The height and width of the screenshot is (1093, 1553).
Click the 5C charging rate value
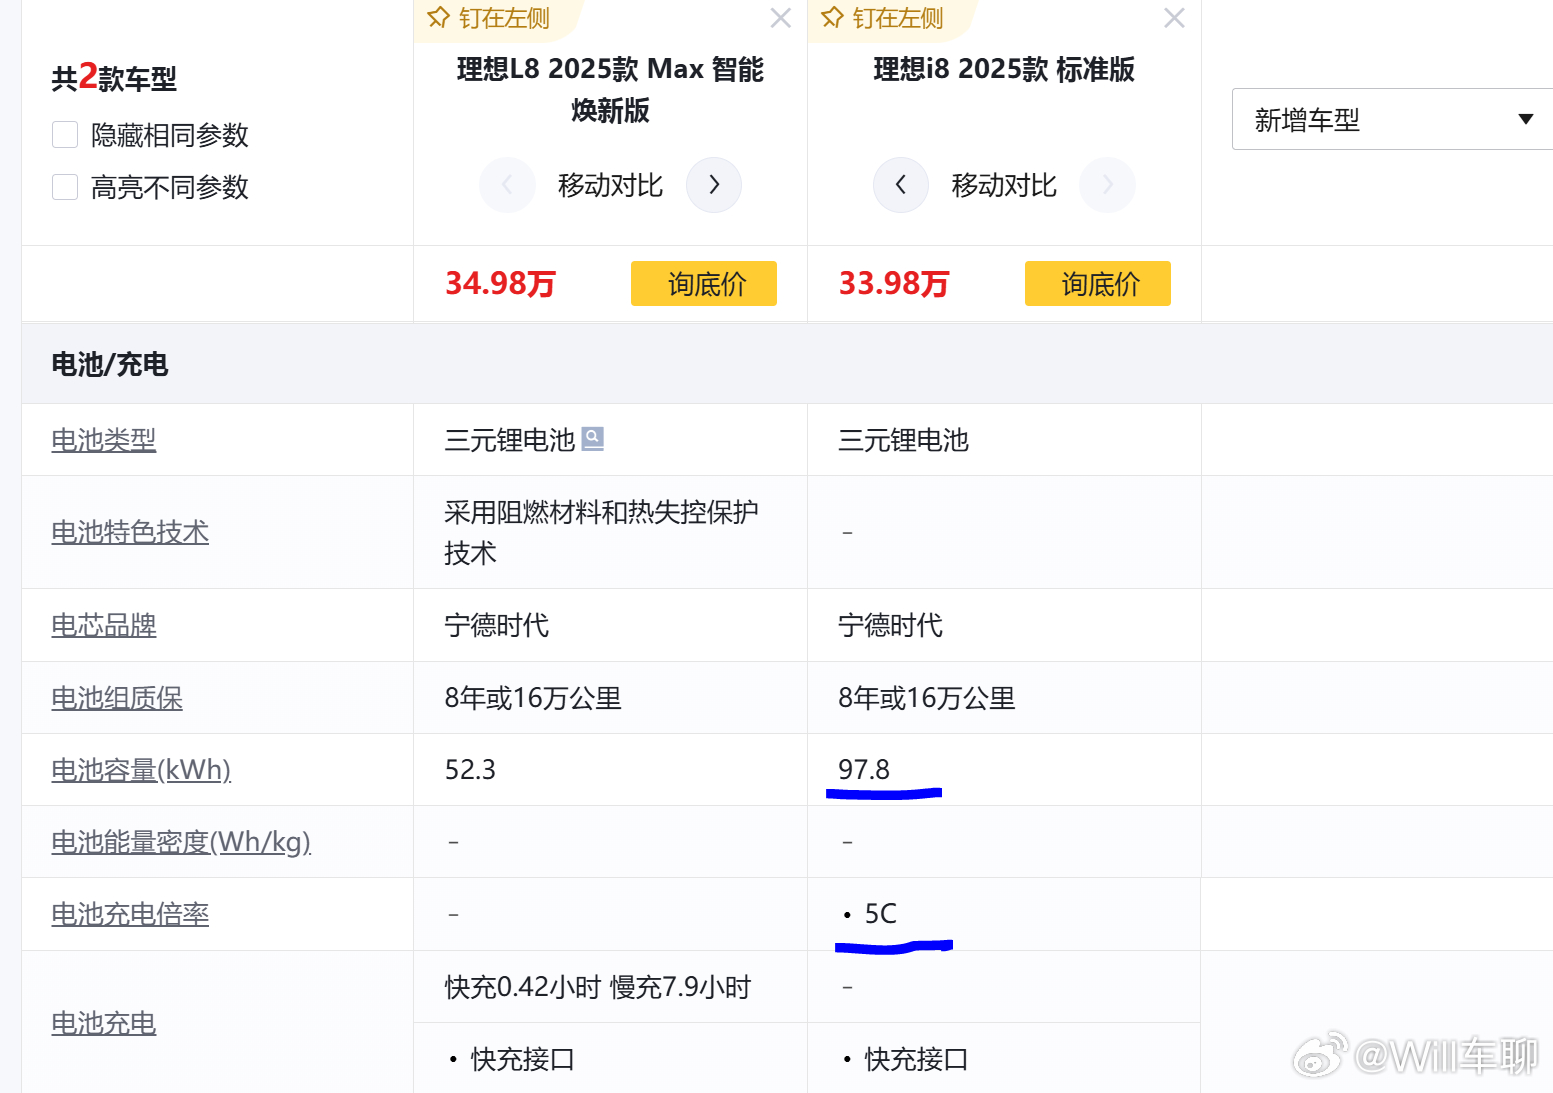point(881,914)
